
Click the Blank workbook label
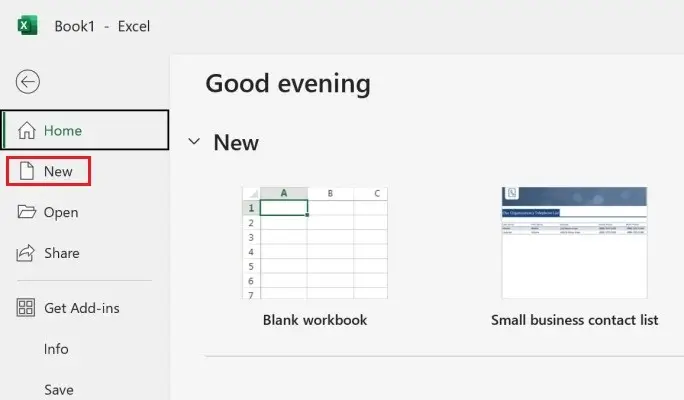[x=315, y=320]
